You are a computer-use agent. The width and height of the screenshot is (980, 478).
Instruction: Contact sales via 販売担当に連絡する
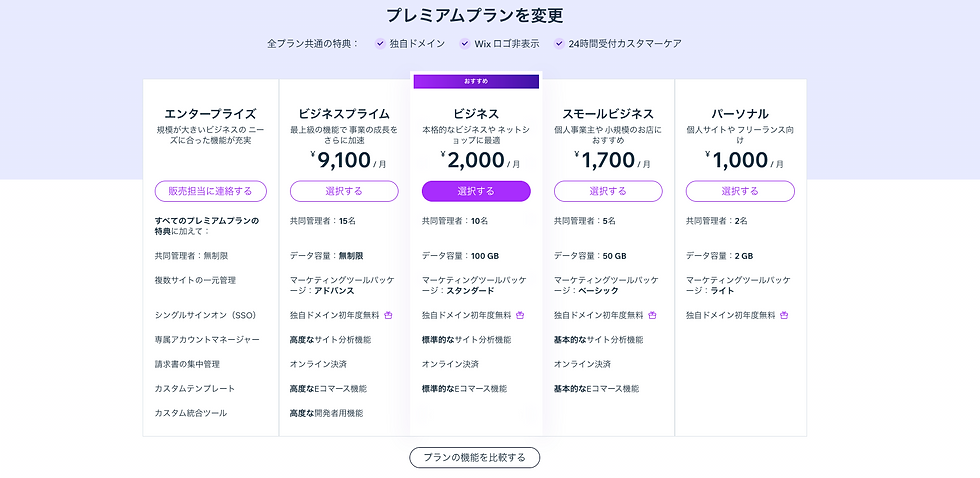tap(211, 191)
